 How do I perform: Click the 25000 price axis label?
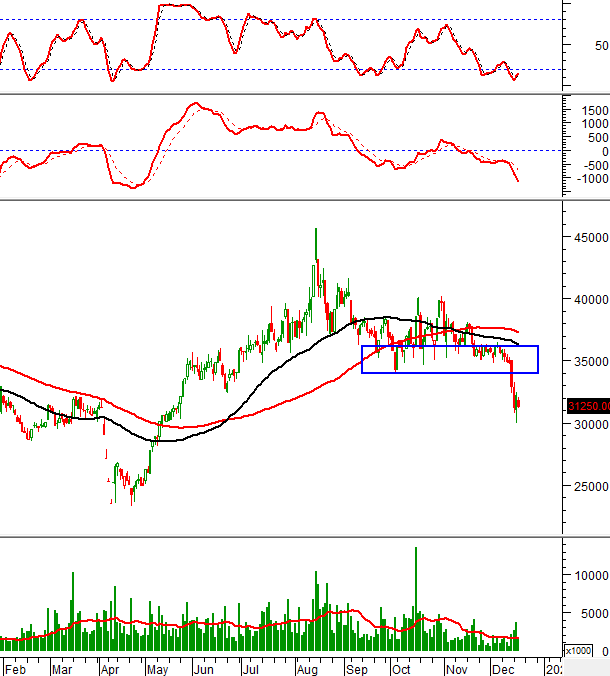[586, 486]
